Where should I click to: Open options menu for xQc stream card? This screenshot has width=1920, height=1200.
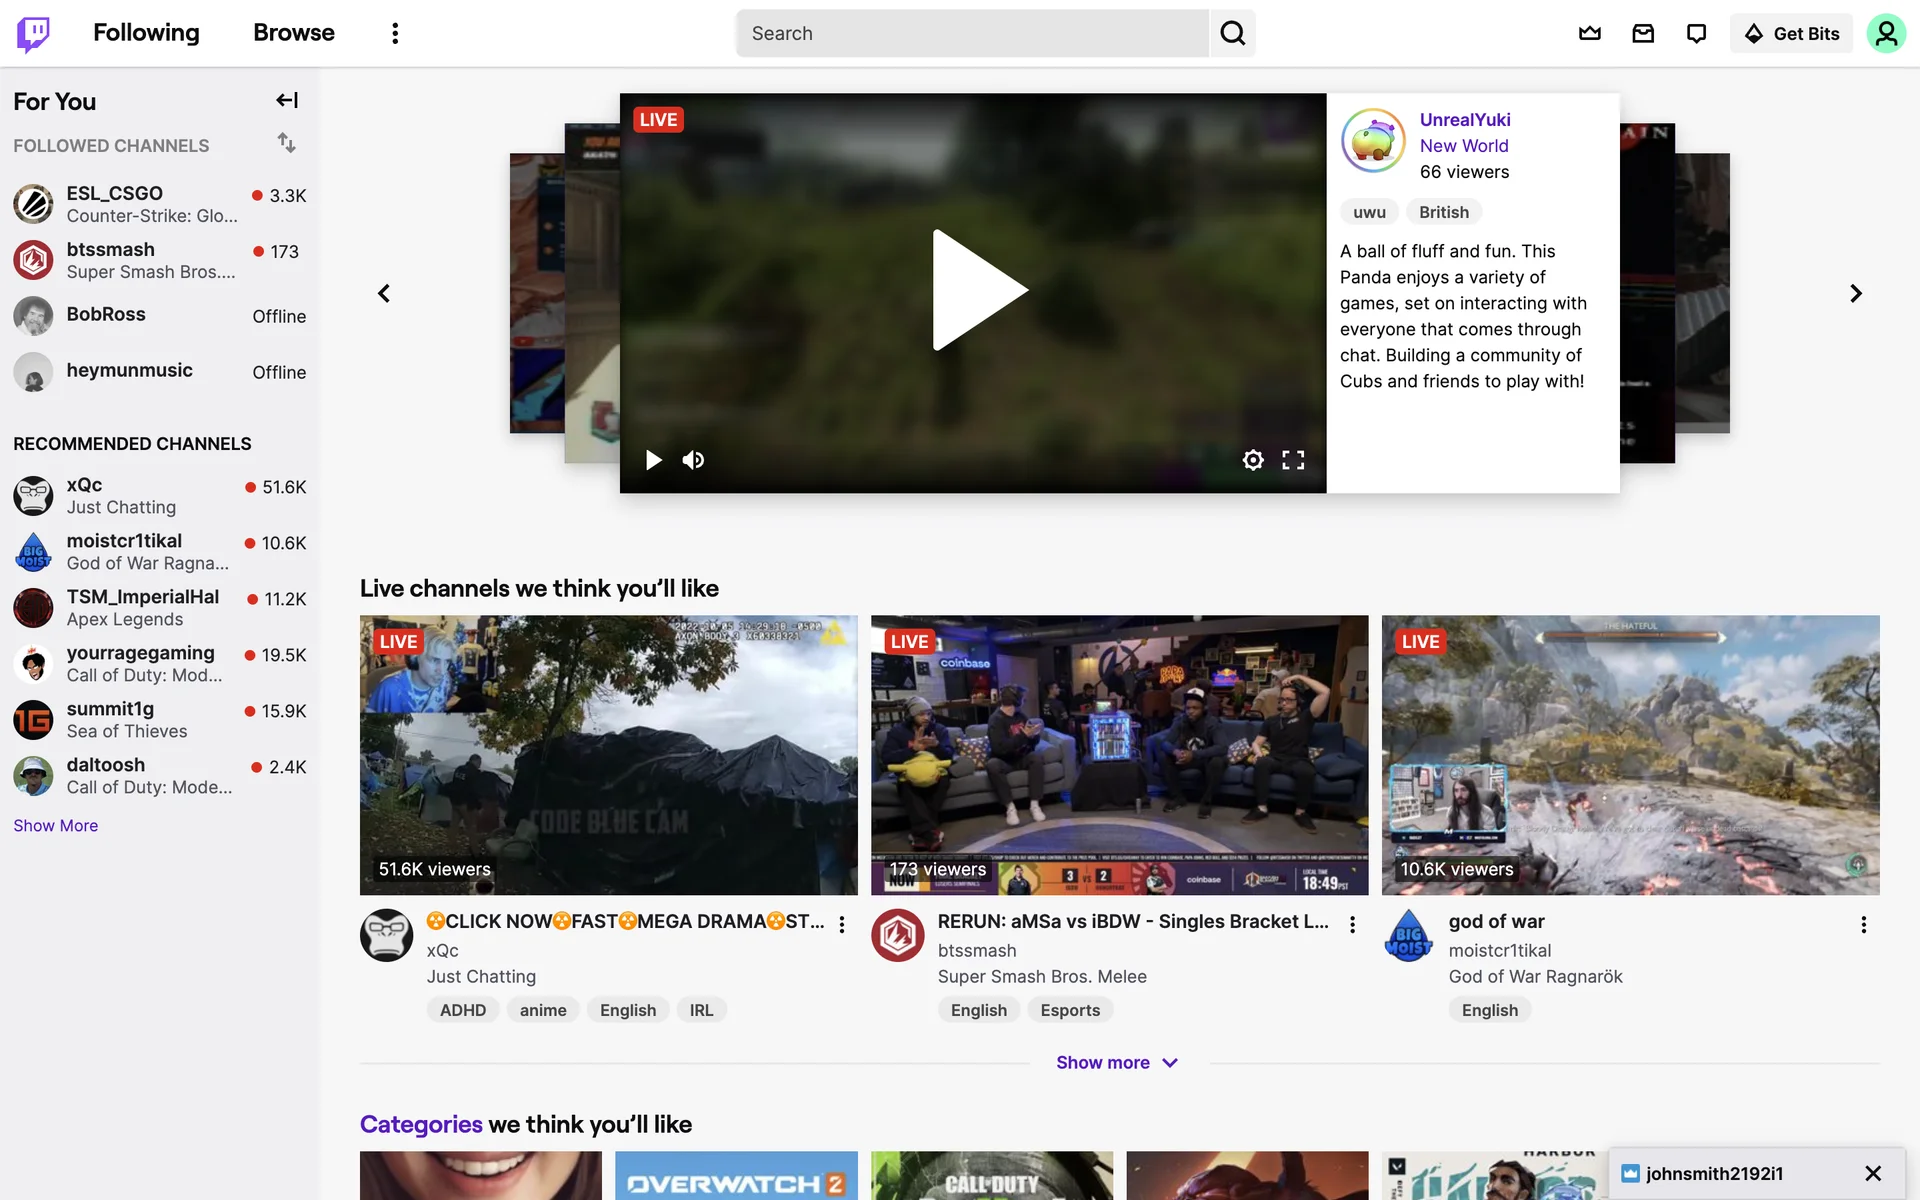(x=842, y=924)
